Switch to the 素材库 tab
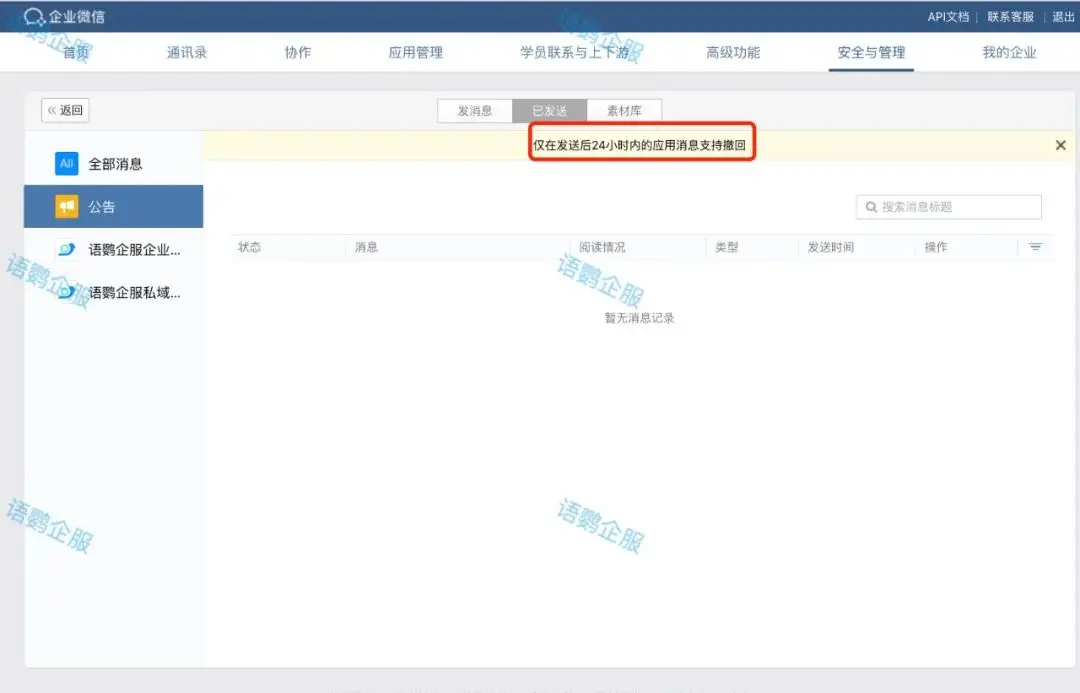Image resolution: width=1080 pixels, height=693 pixels. click(x=624, y=111)
